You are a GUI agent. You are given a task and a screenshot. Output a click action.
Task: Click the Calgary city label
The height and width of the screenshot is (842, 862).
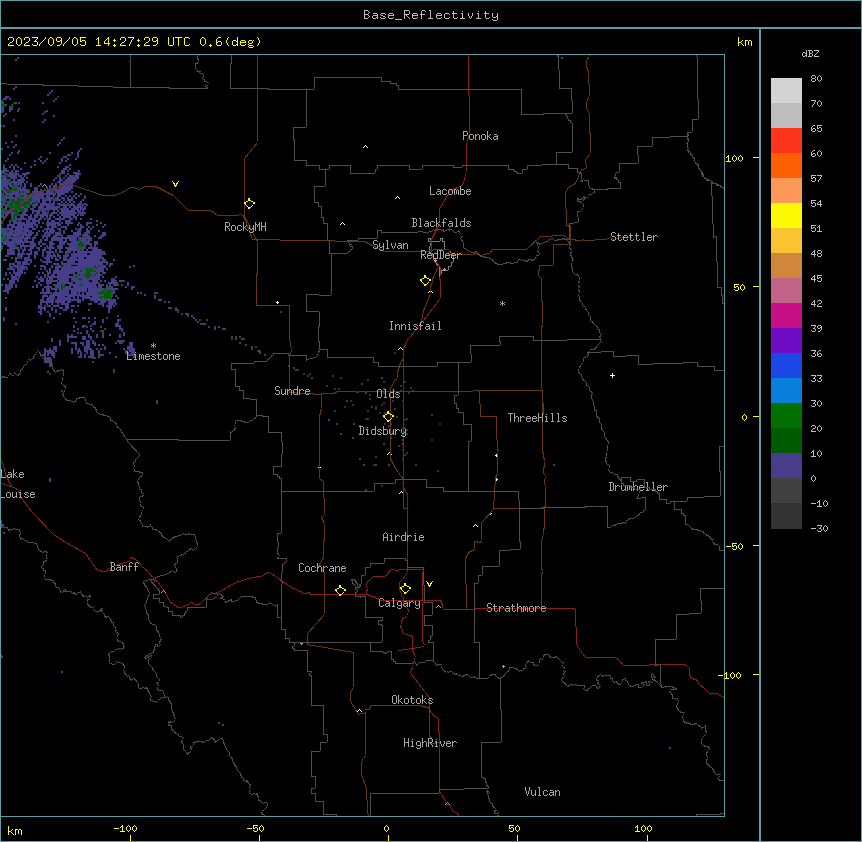pos(400,603)
